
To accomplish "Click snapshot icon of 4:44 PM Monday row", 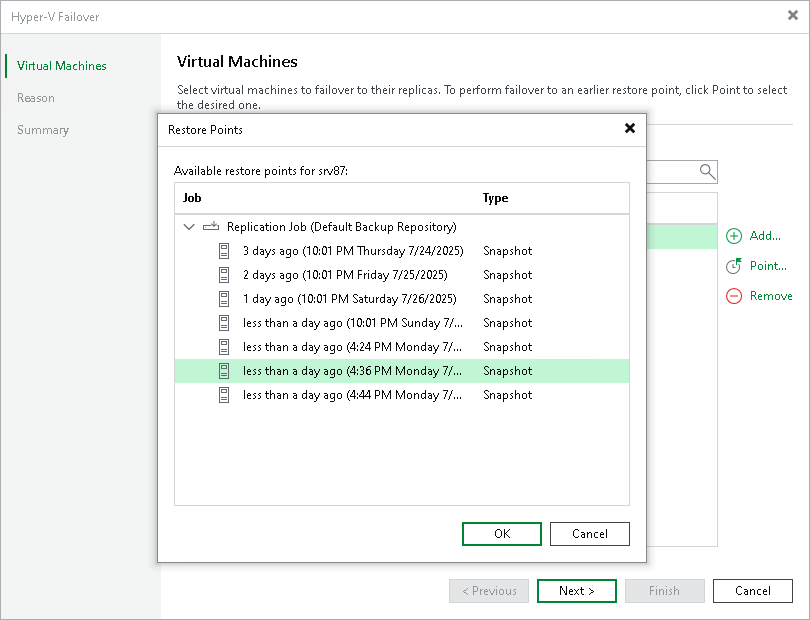I will [224, 395].
